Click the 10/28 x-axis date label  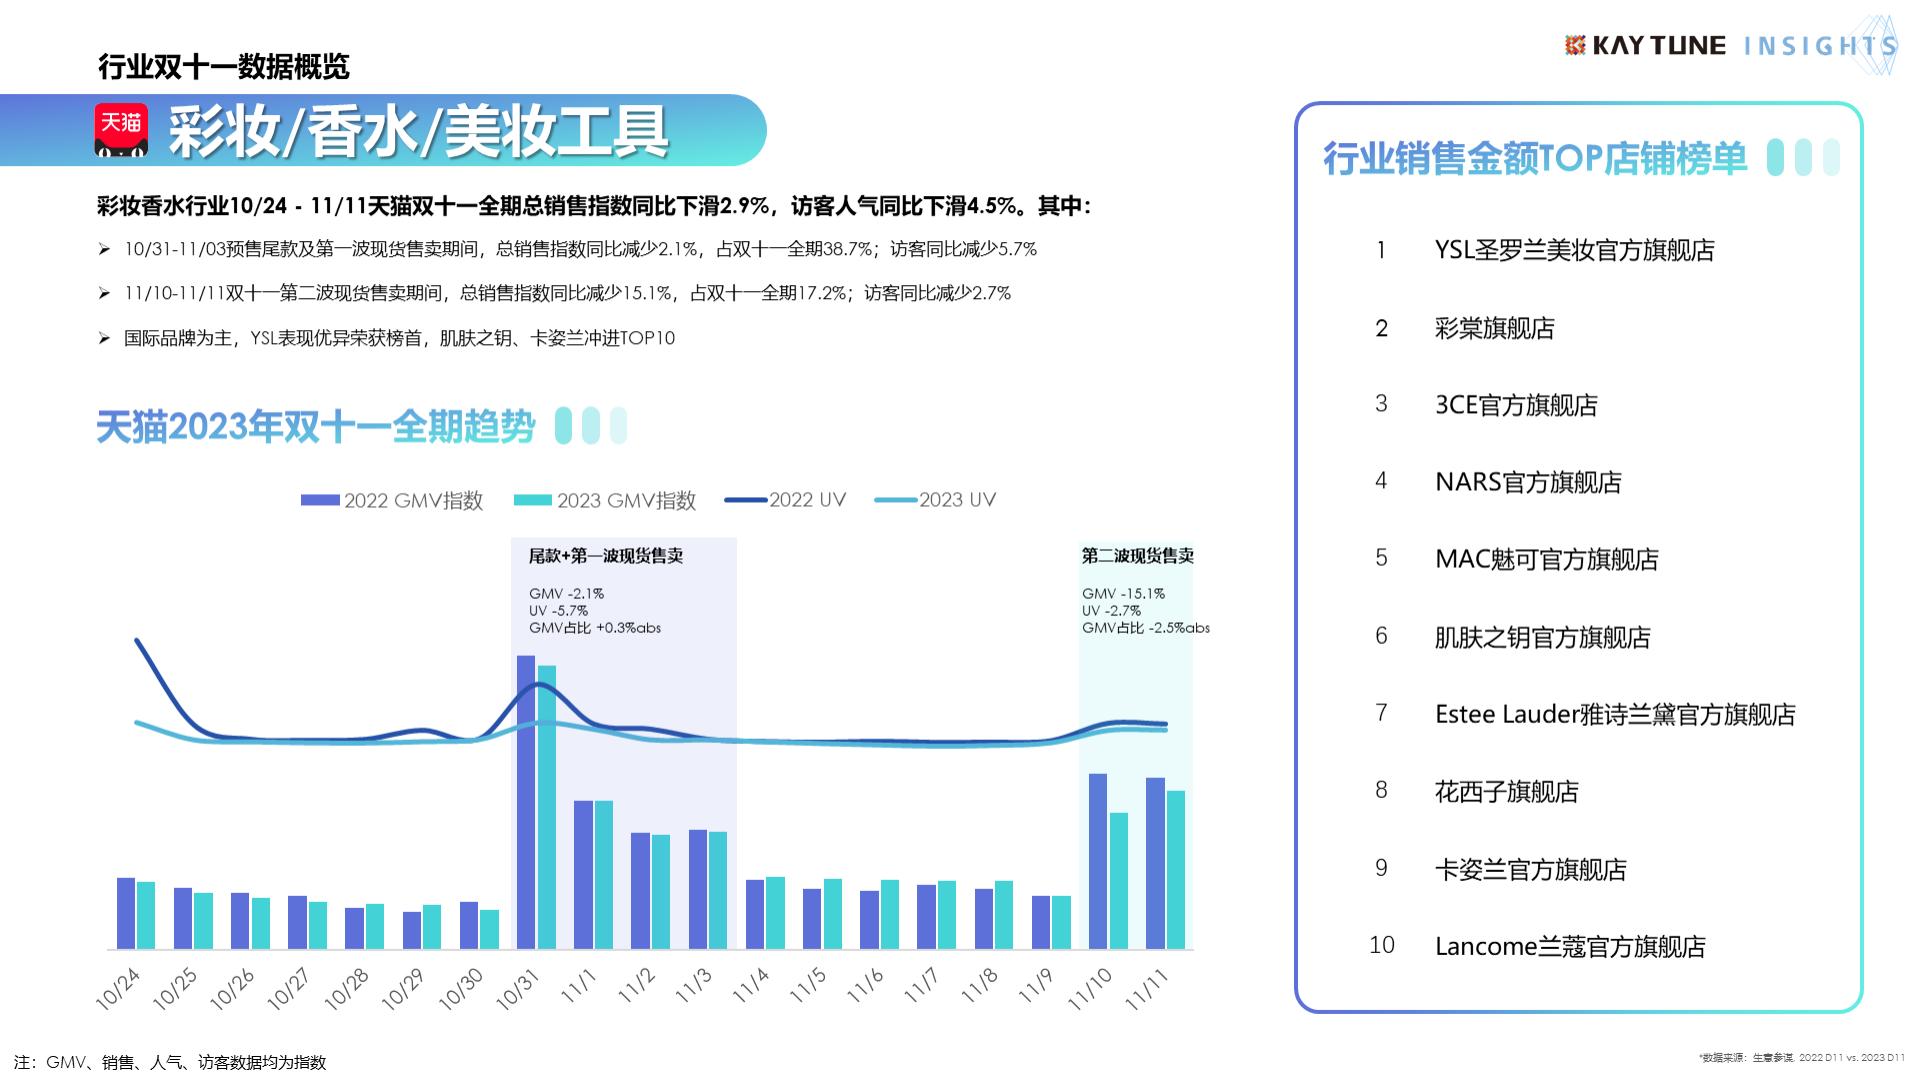point(346,989)
